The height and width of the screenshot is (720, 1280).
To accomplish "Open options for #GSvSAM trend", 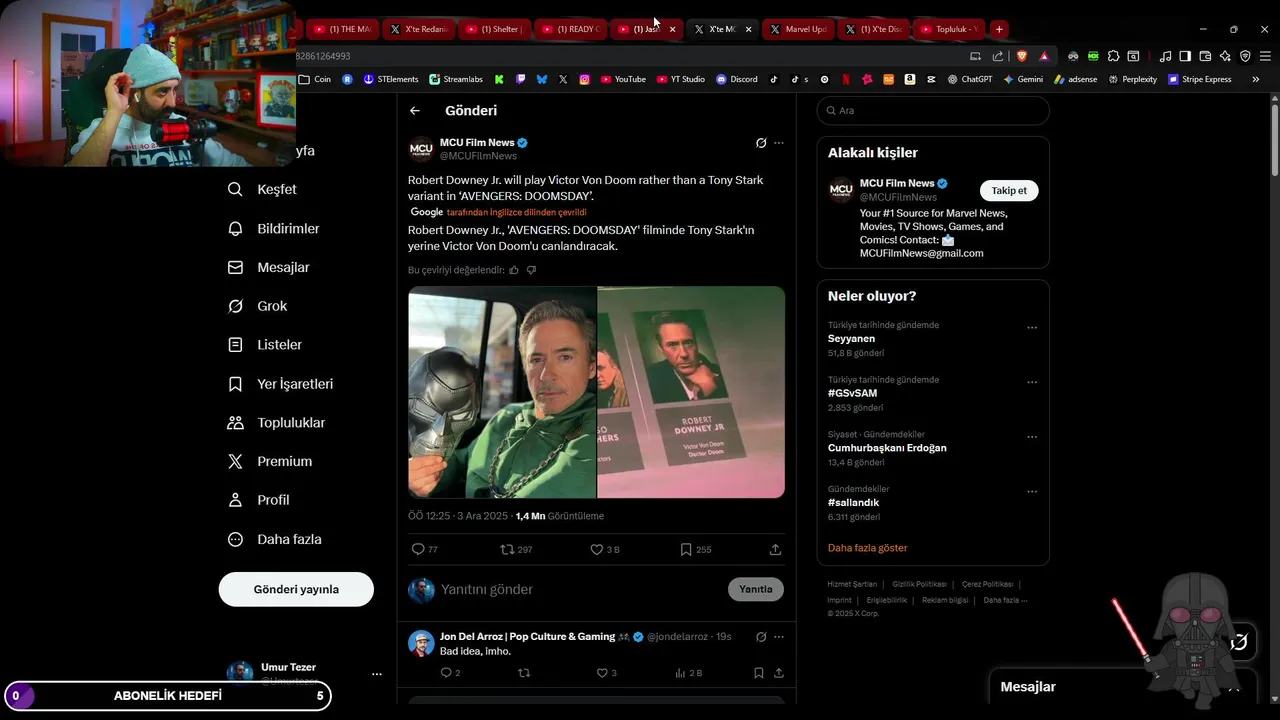I will tap(1032, 382).
